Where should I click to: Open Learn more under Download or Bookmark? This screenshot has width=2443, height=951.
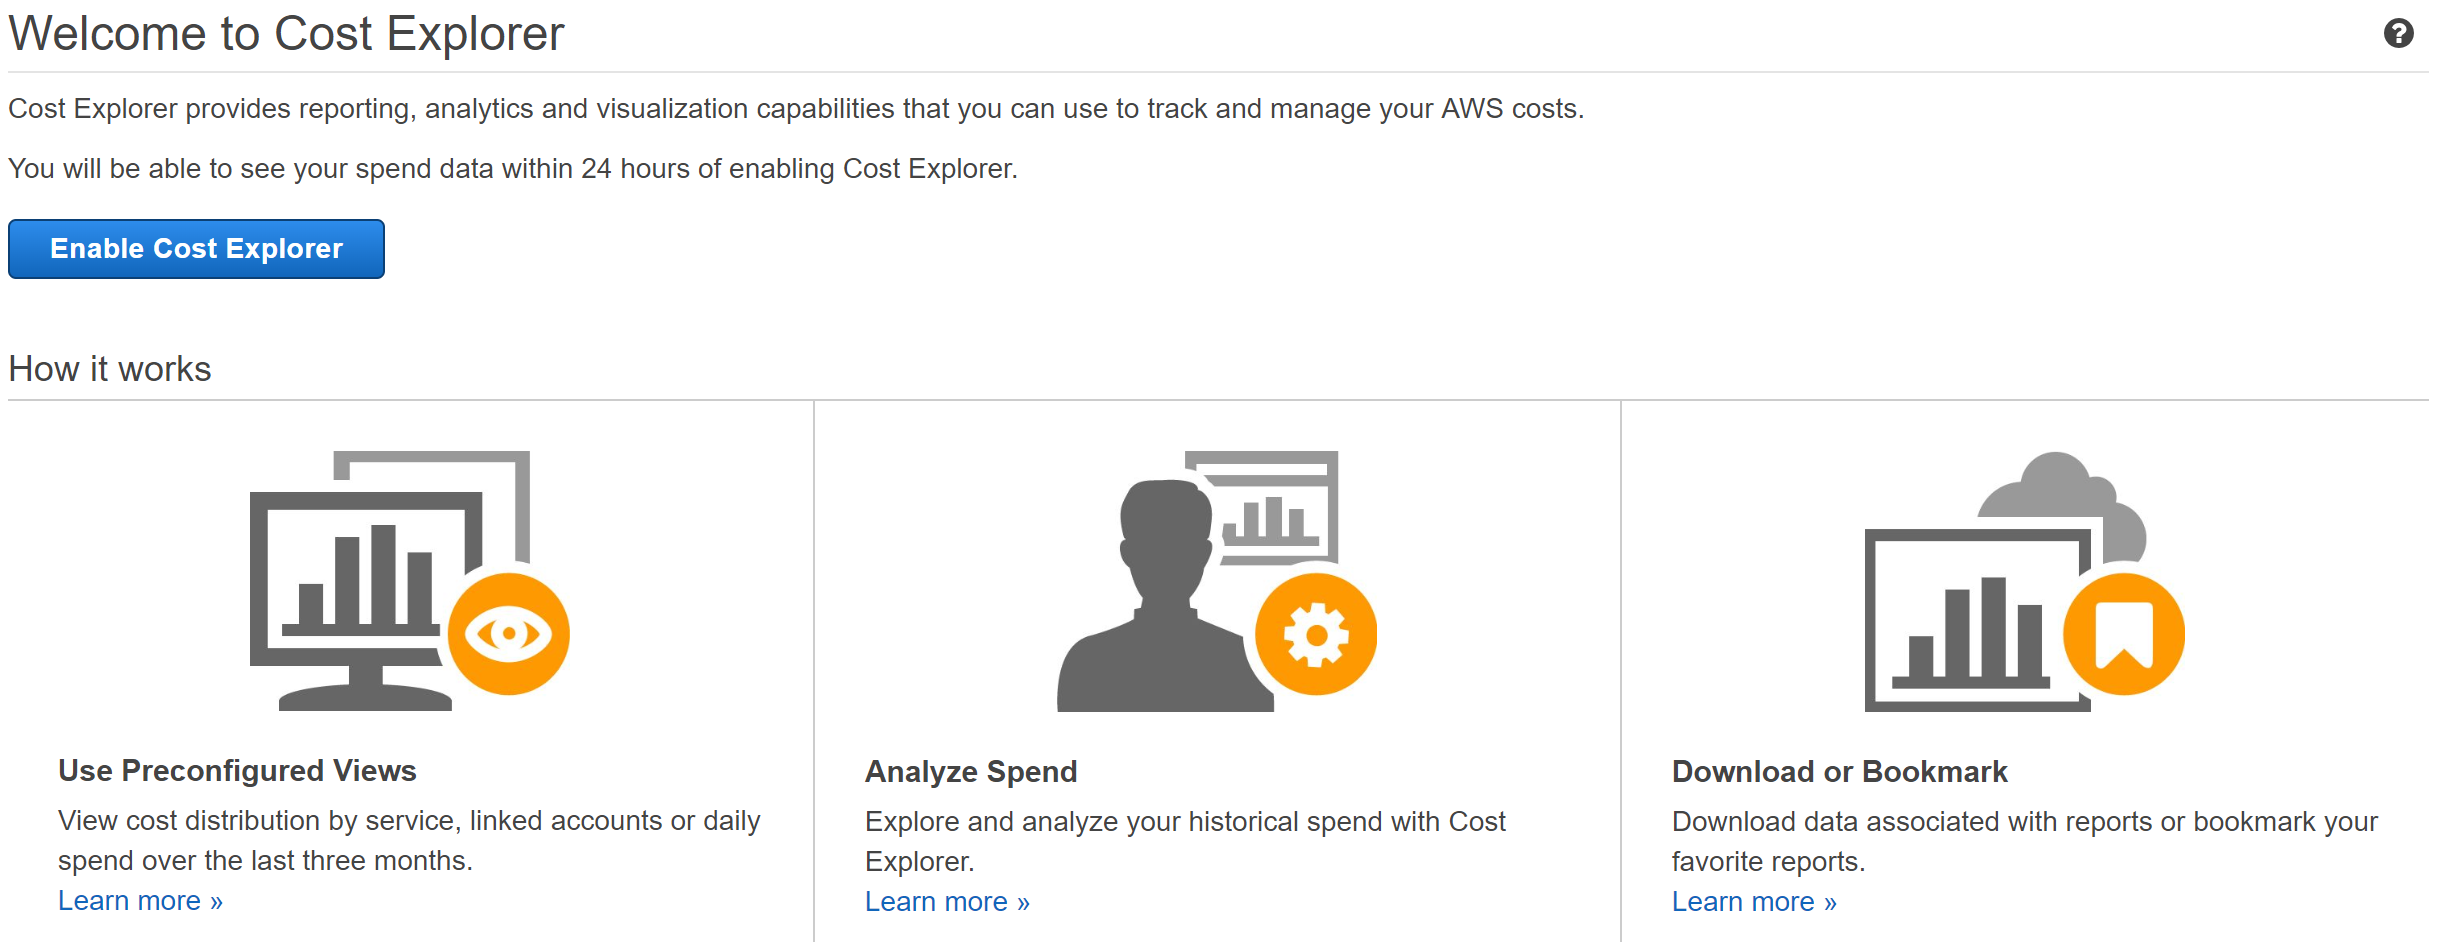pos(1754,902)
